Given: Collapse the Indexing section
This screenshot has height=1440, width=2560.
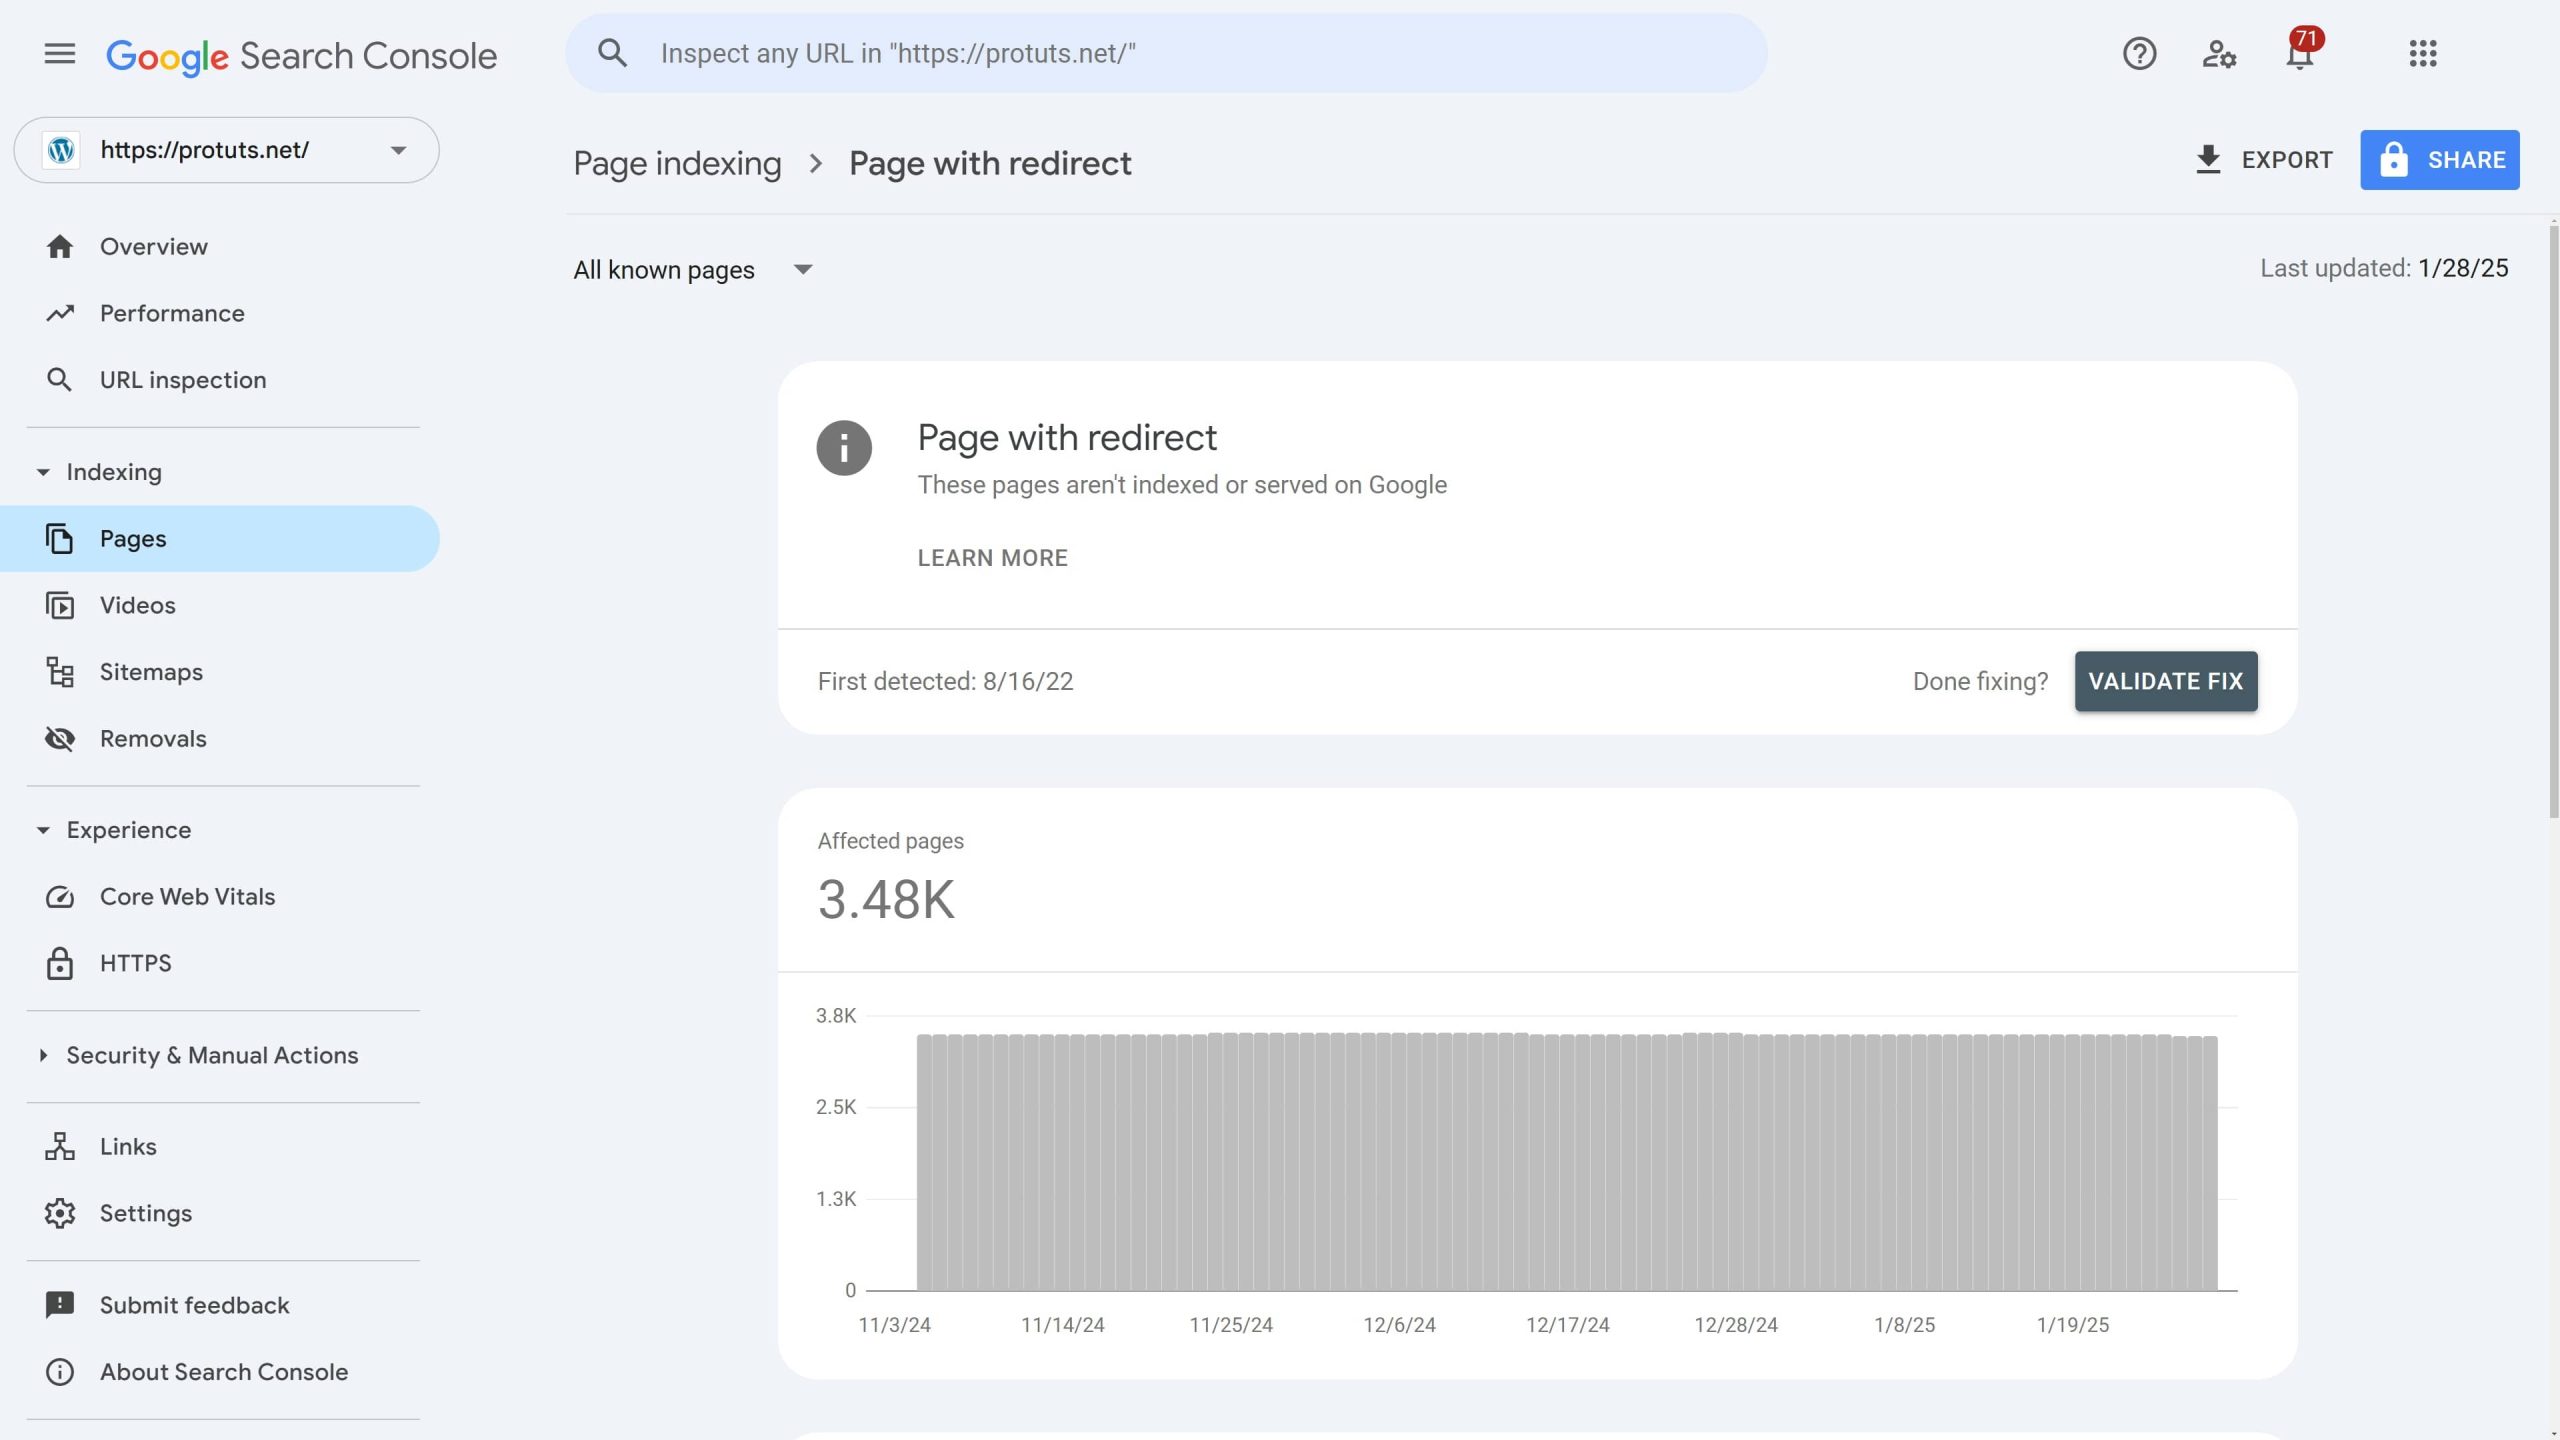Looking at the screenshot, I should tap(43, 472).
